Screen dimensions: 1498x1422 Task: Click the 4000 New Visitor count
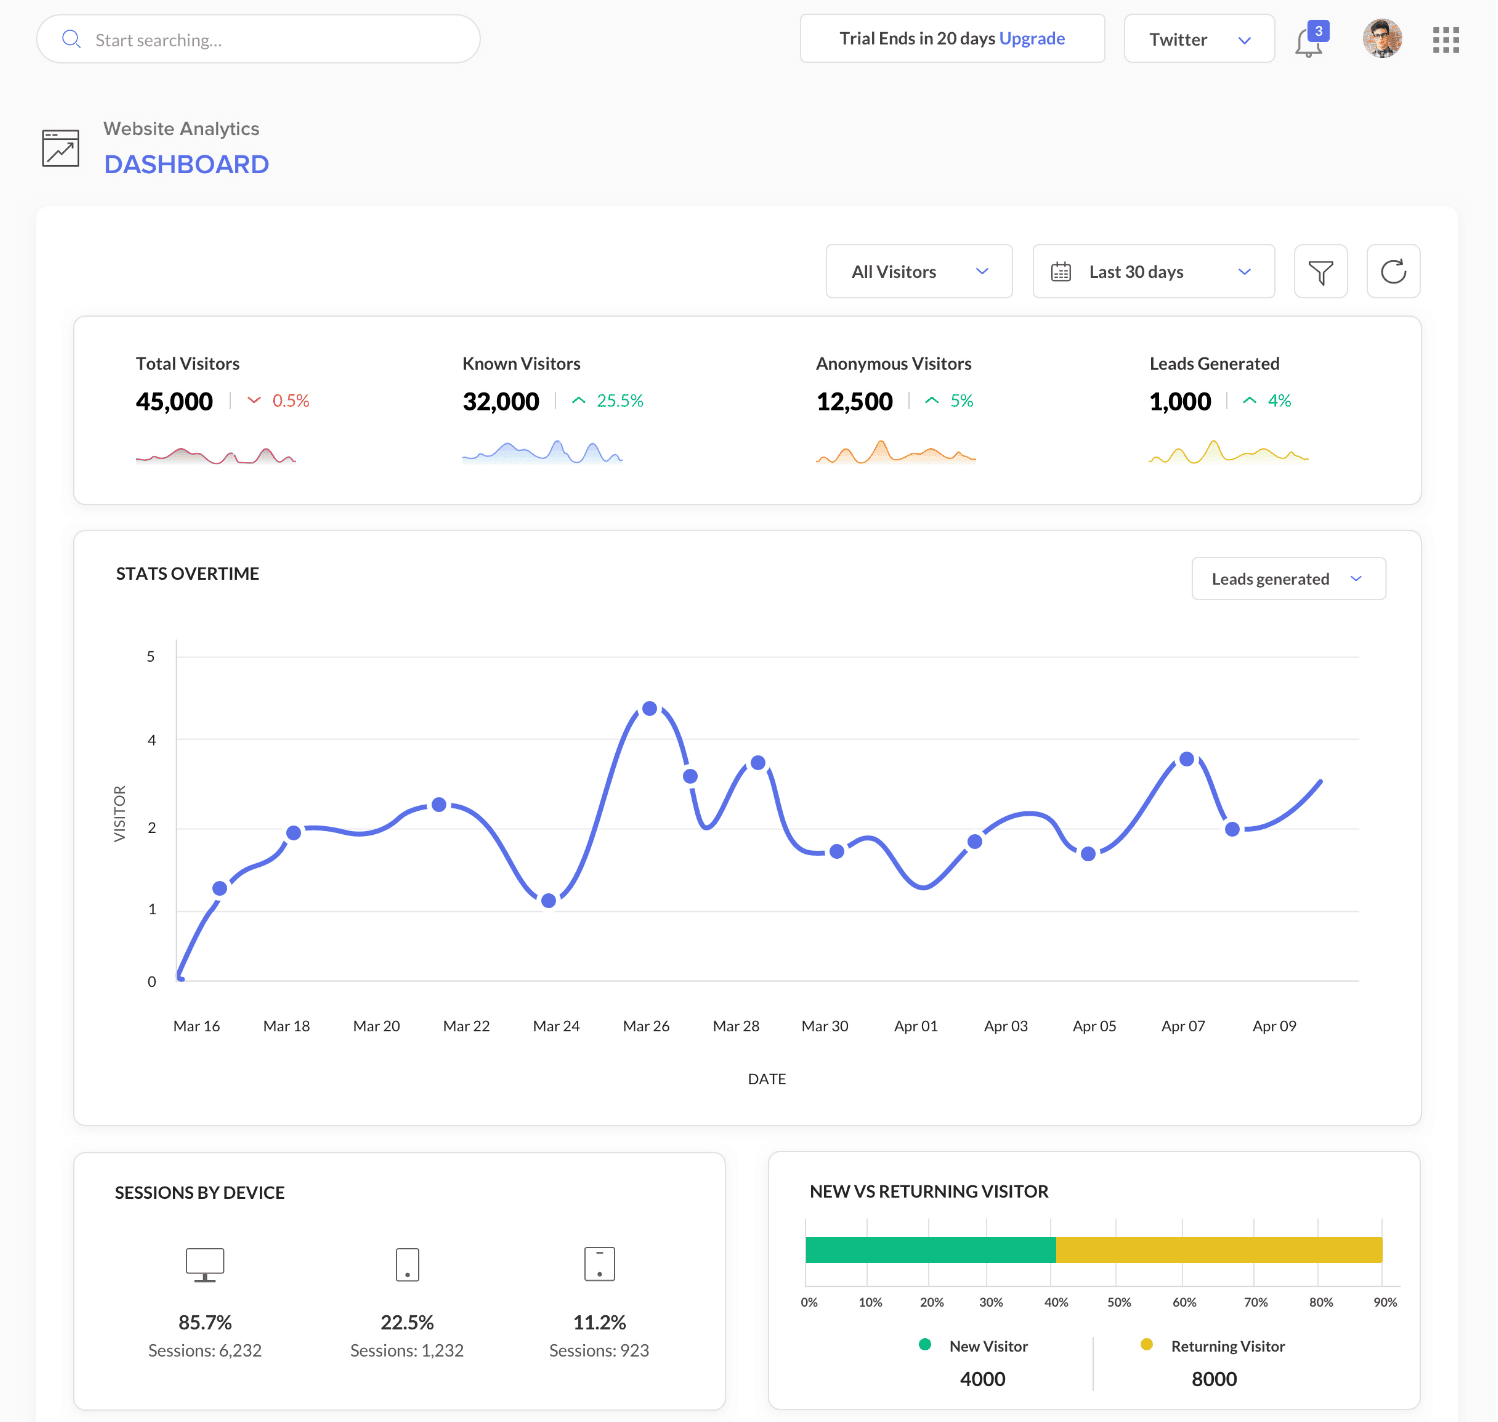click(983, 1379)
